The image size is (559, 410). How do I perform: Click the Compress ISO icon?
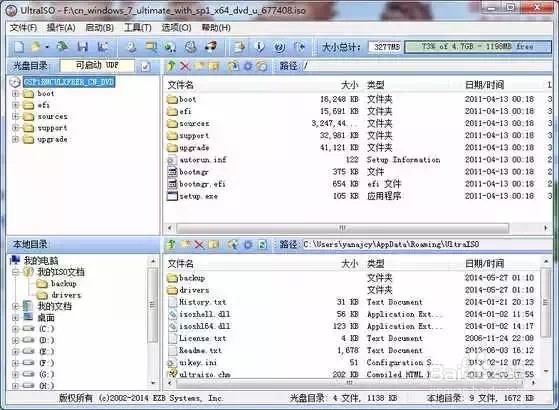pyautogui.click(x=170, y=47)
